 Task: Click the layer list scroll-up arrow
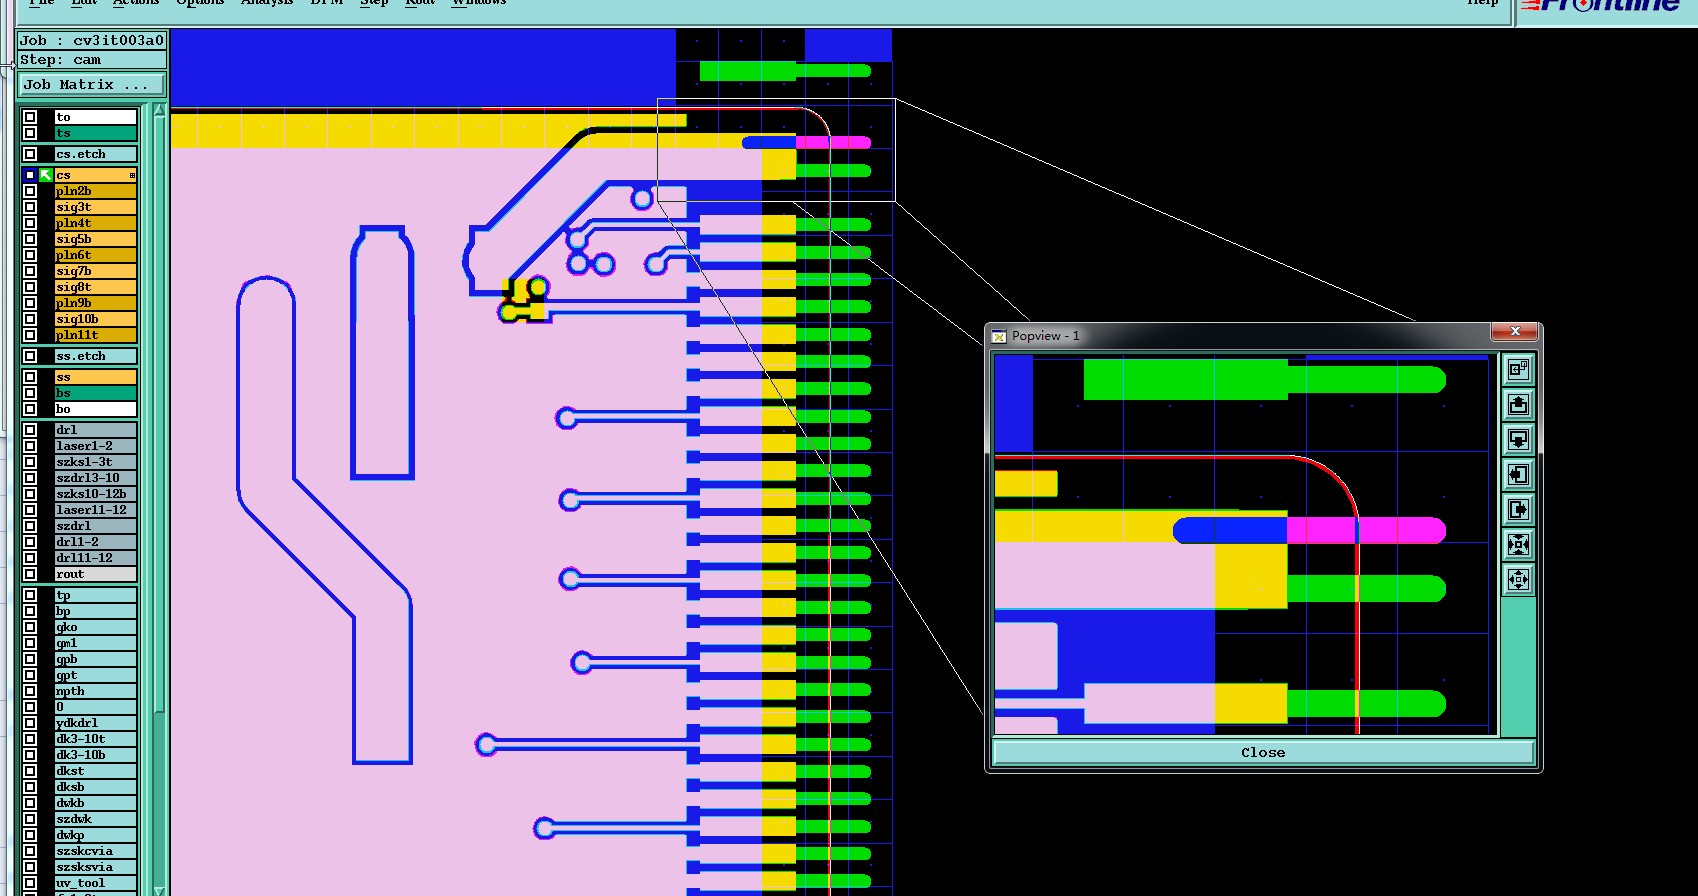coord(159,110)
